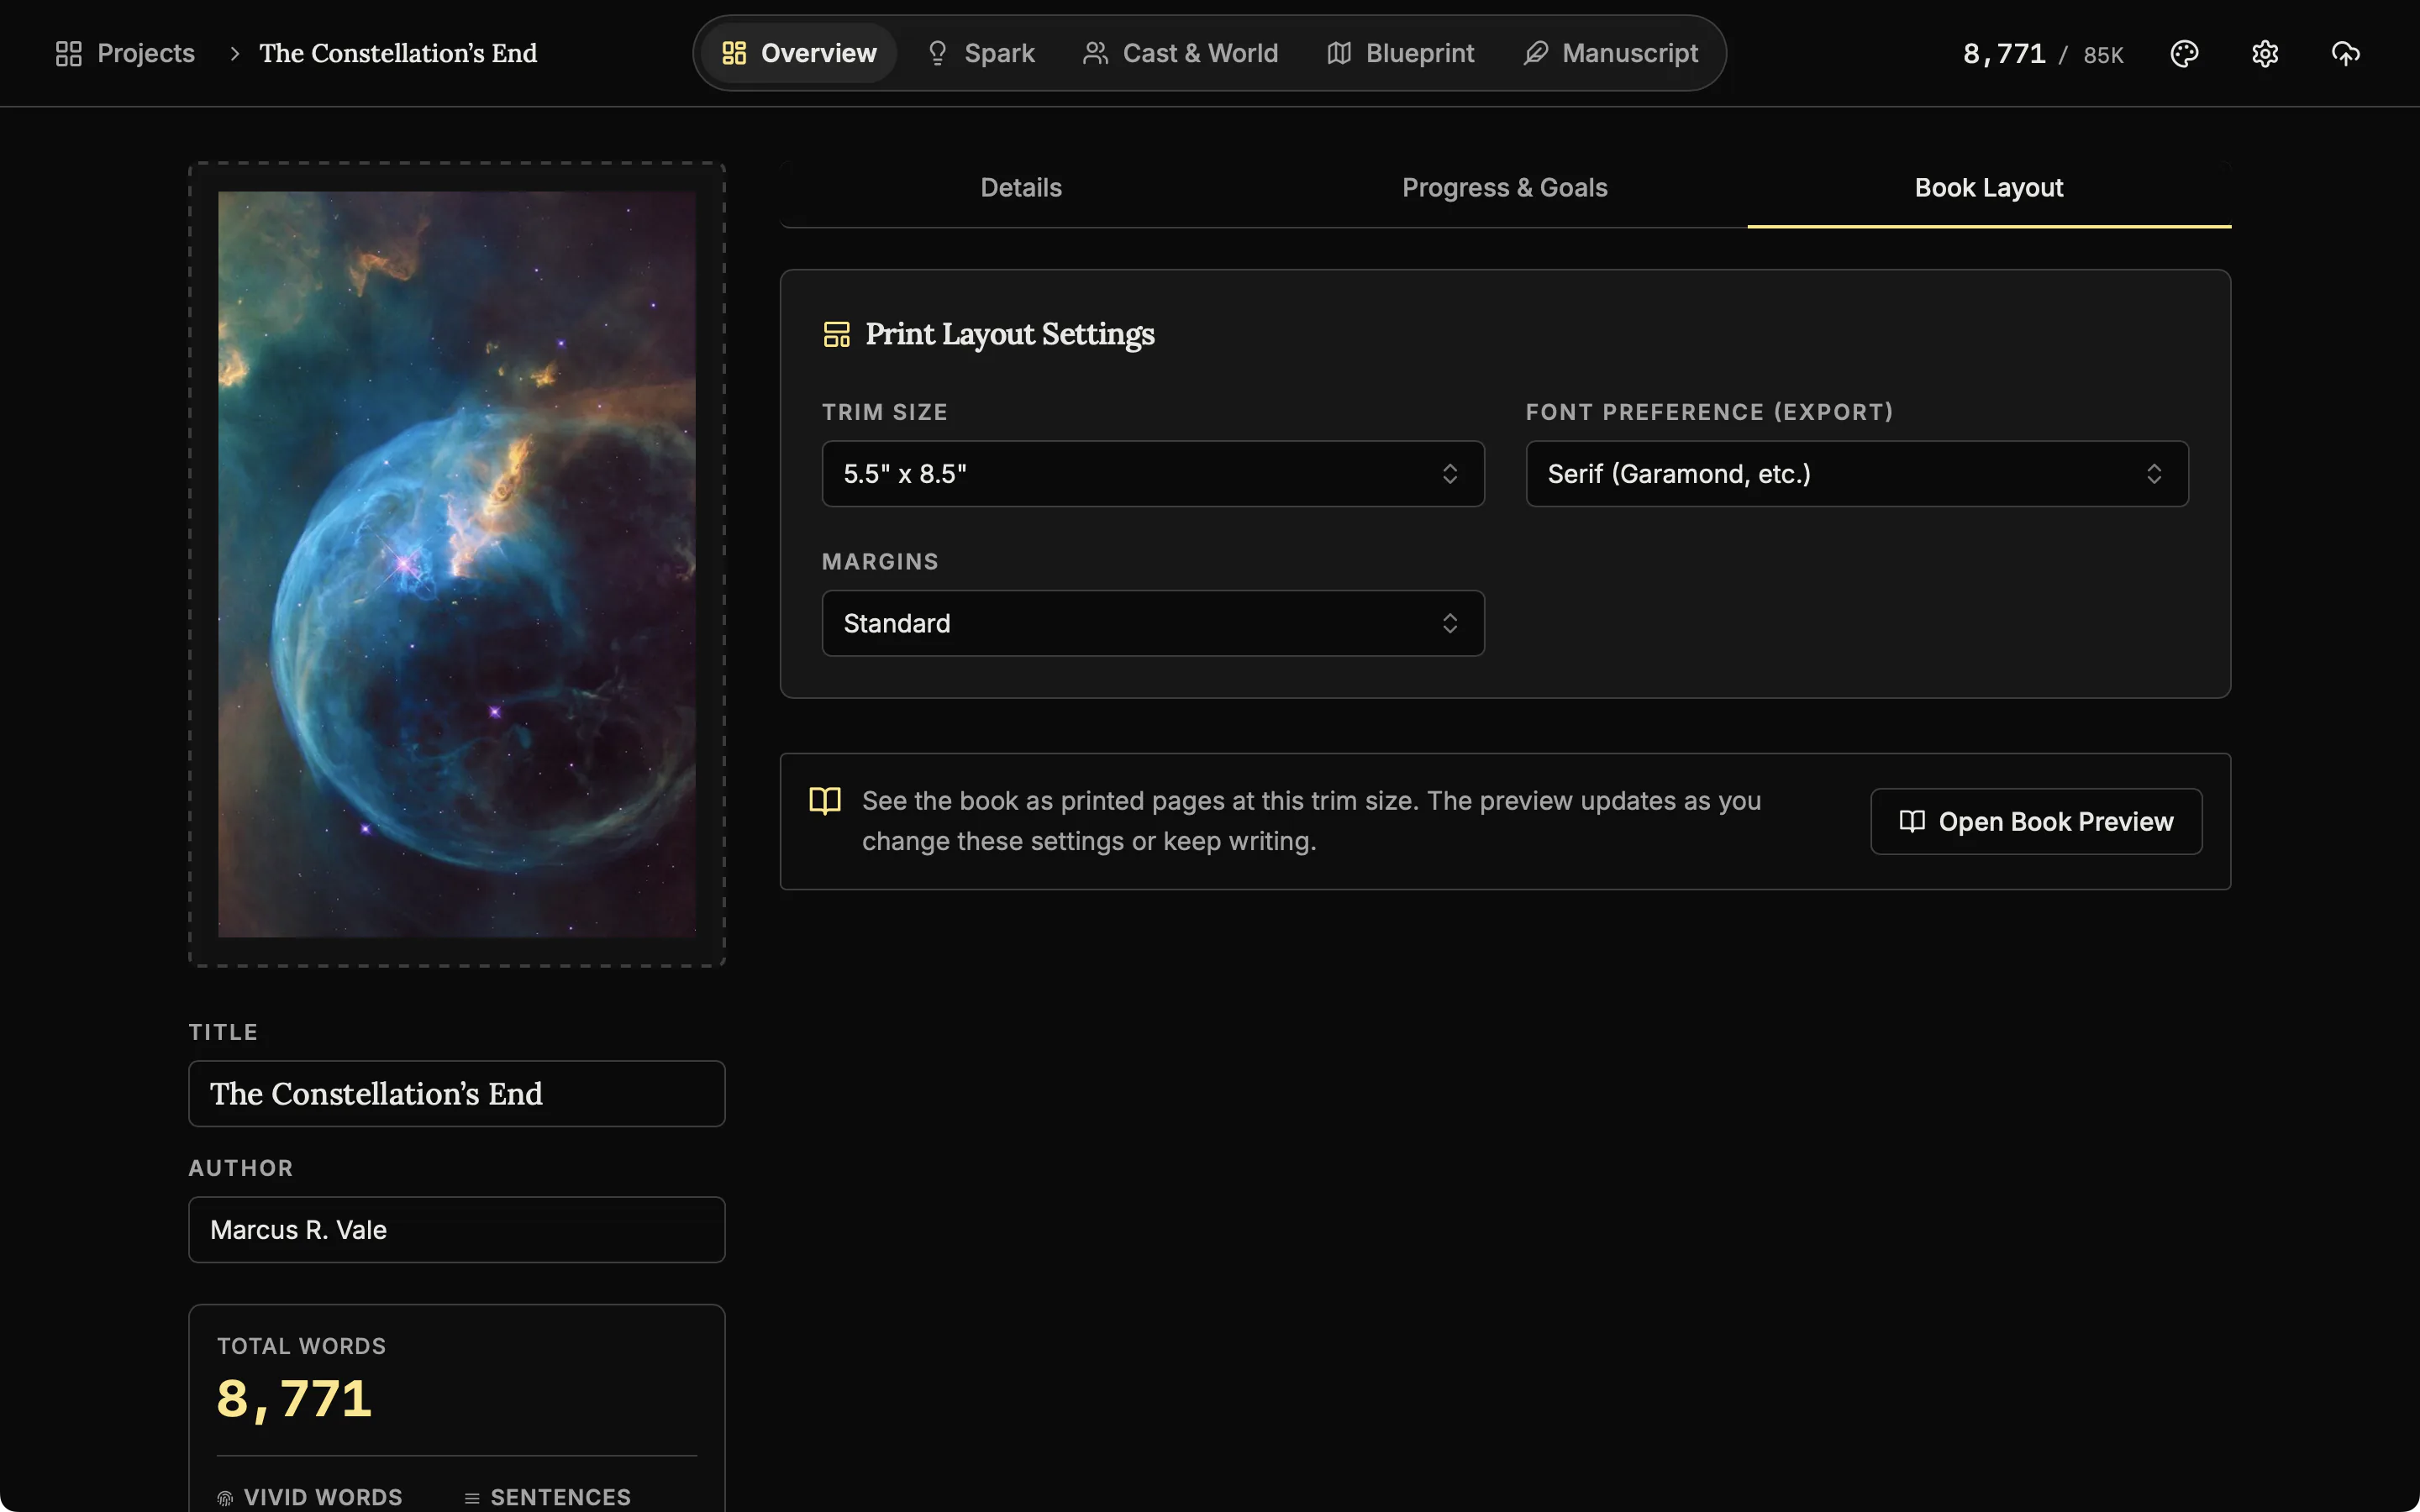
Task: Click the Print Layout Settings heading icon
Action: pyautogui.click(x=836, y=334)
